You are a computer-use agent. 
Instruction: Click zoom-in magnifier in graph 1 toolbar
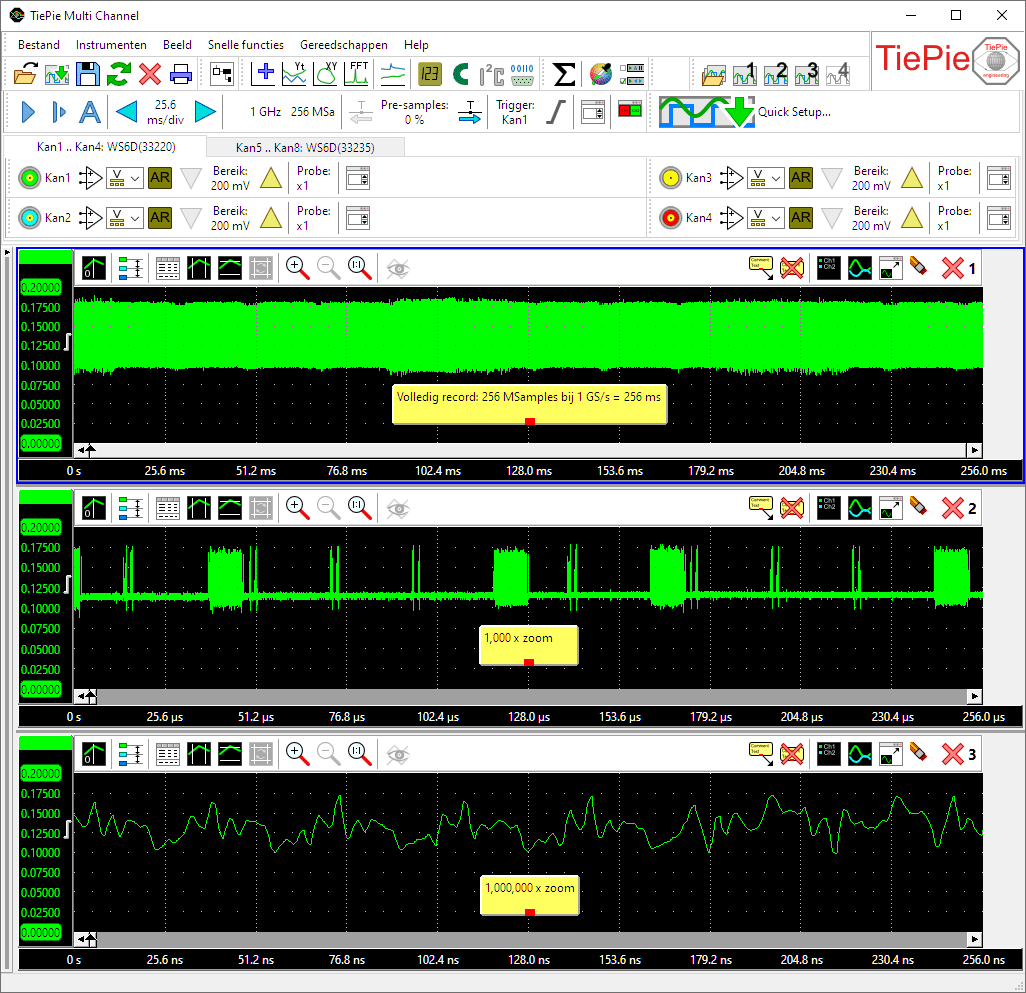[297, 266]
